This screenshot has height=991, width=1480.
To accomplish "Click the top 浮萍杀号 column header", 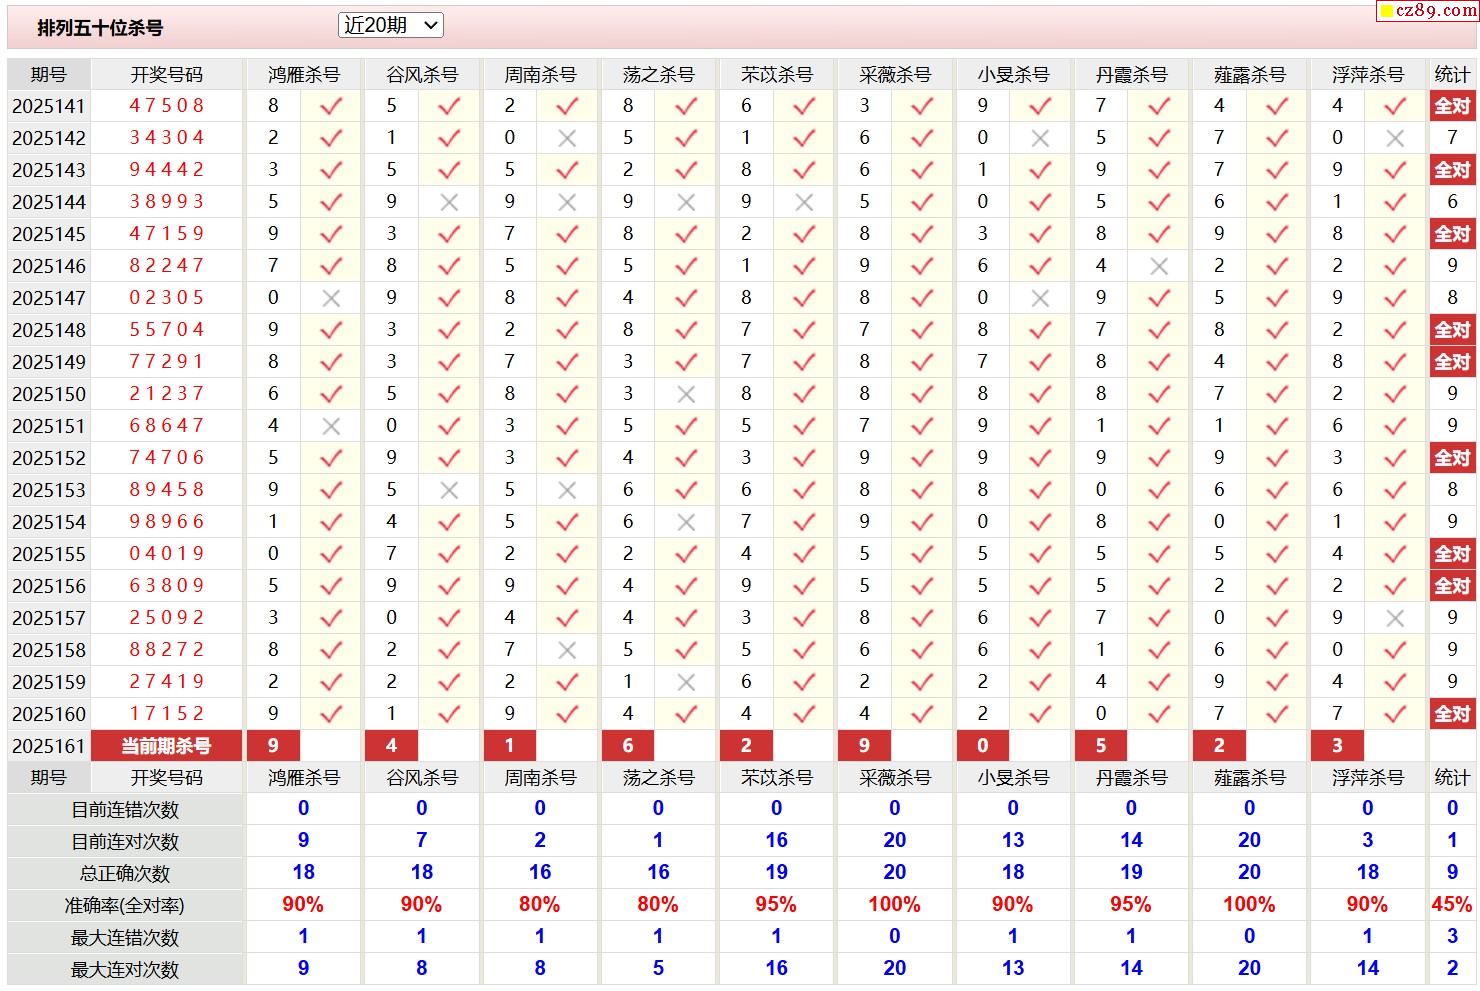I will [x=1368, y=75].
